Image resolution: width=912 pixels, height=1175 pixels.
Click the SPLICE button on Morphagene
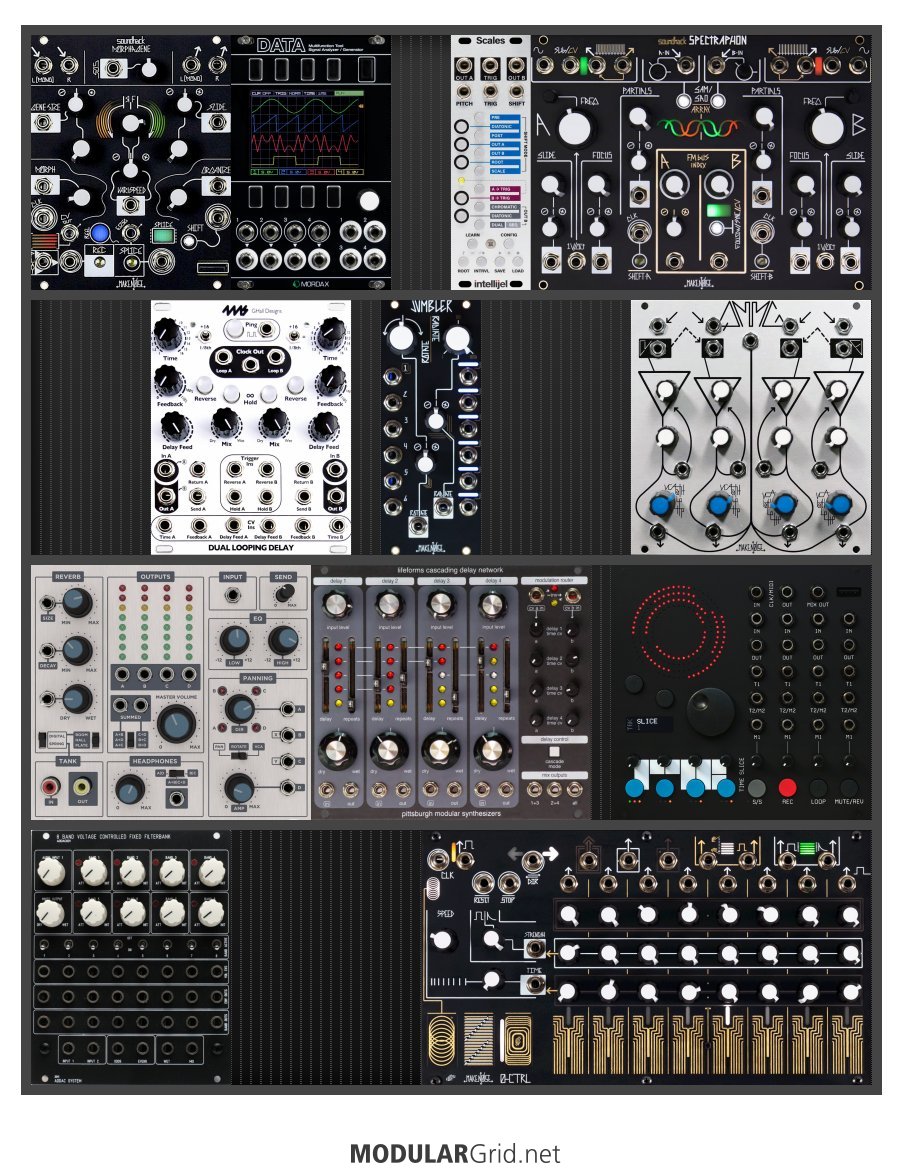coord(132,262)
